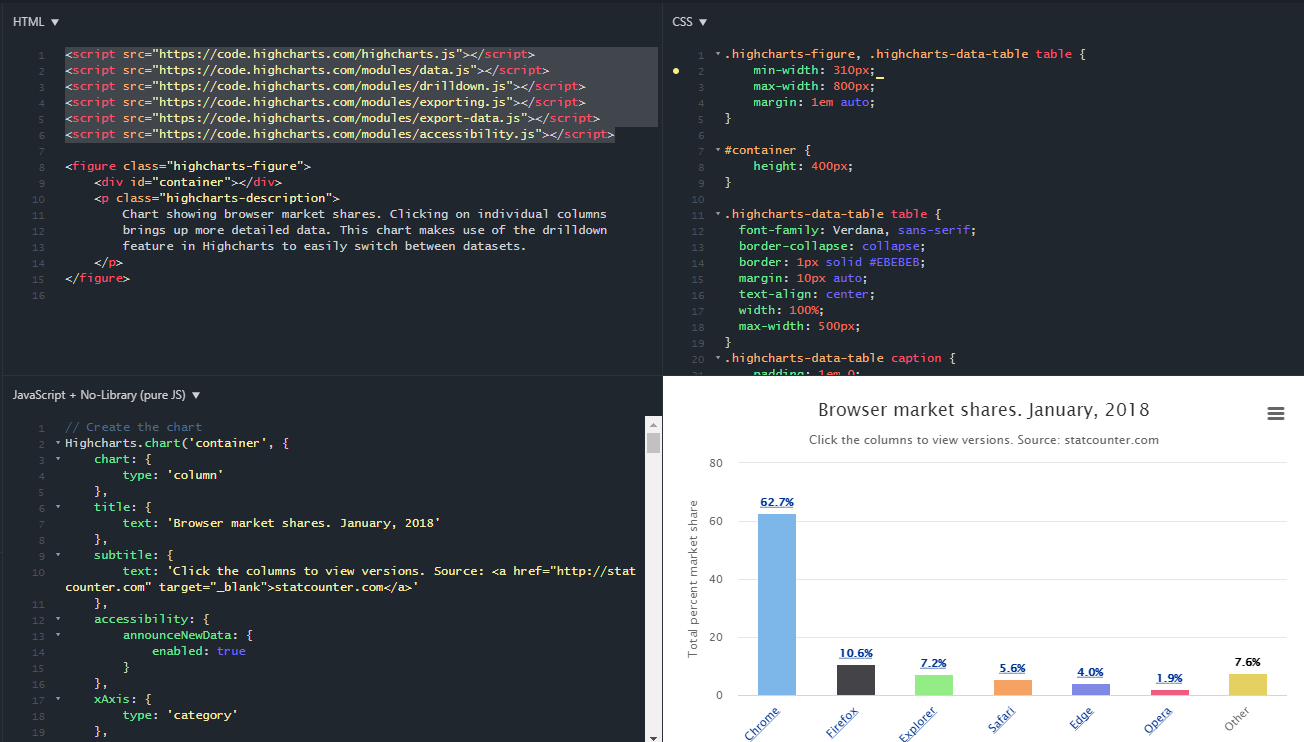
Task: Open the statcounter.com source link in chart subtitle
Action: point(1110,440)
